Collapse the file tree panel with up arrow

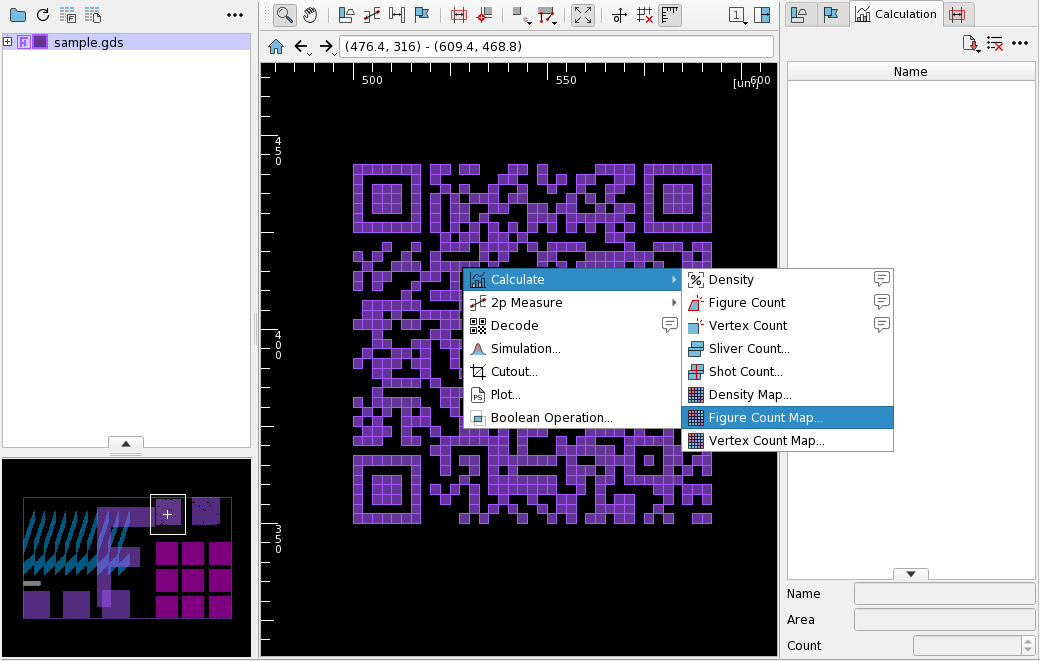(126, 444)
